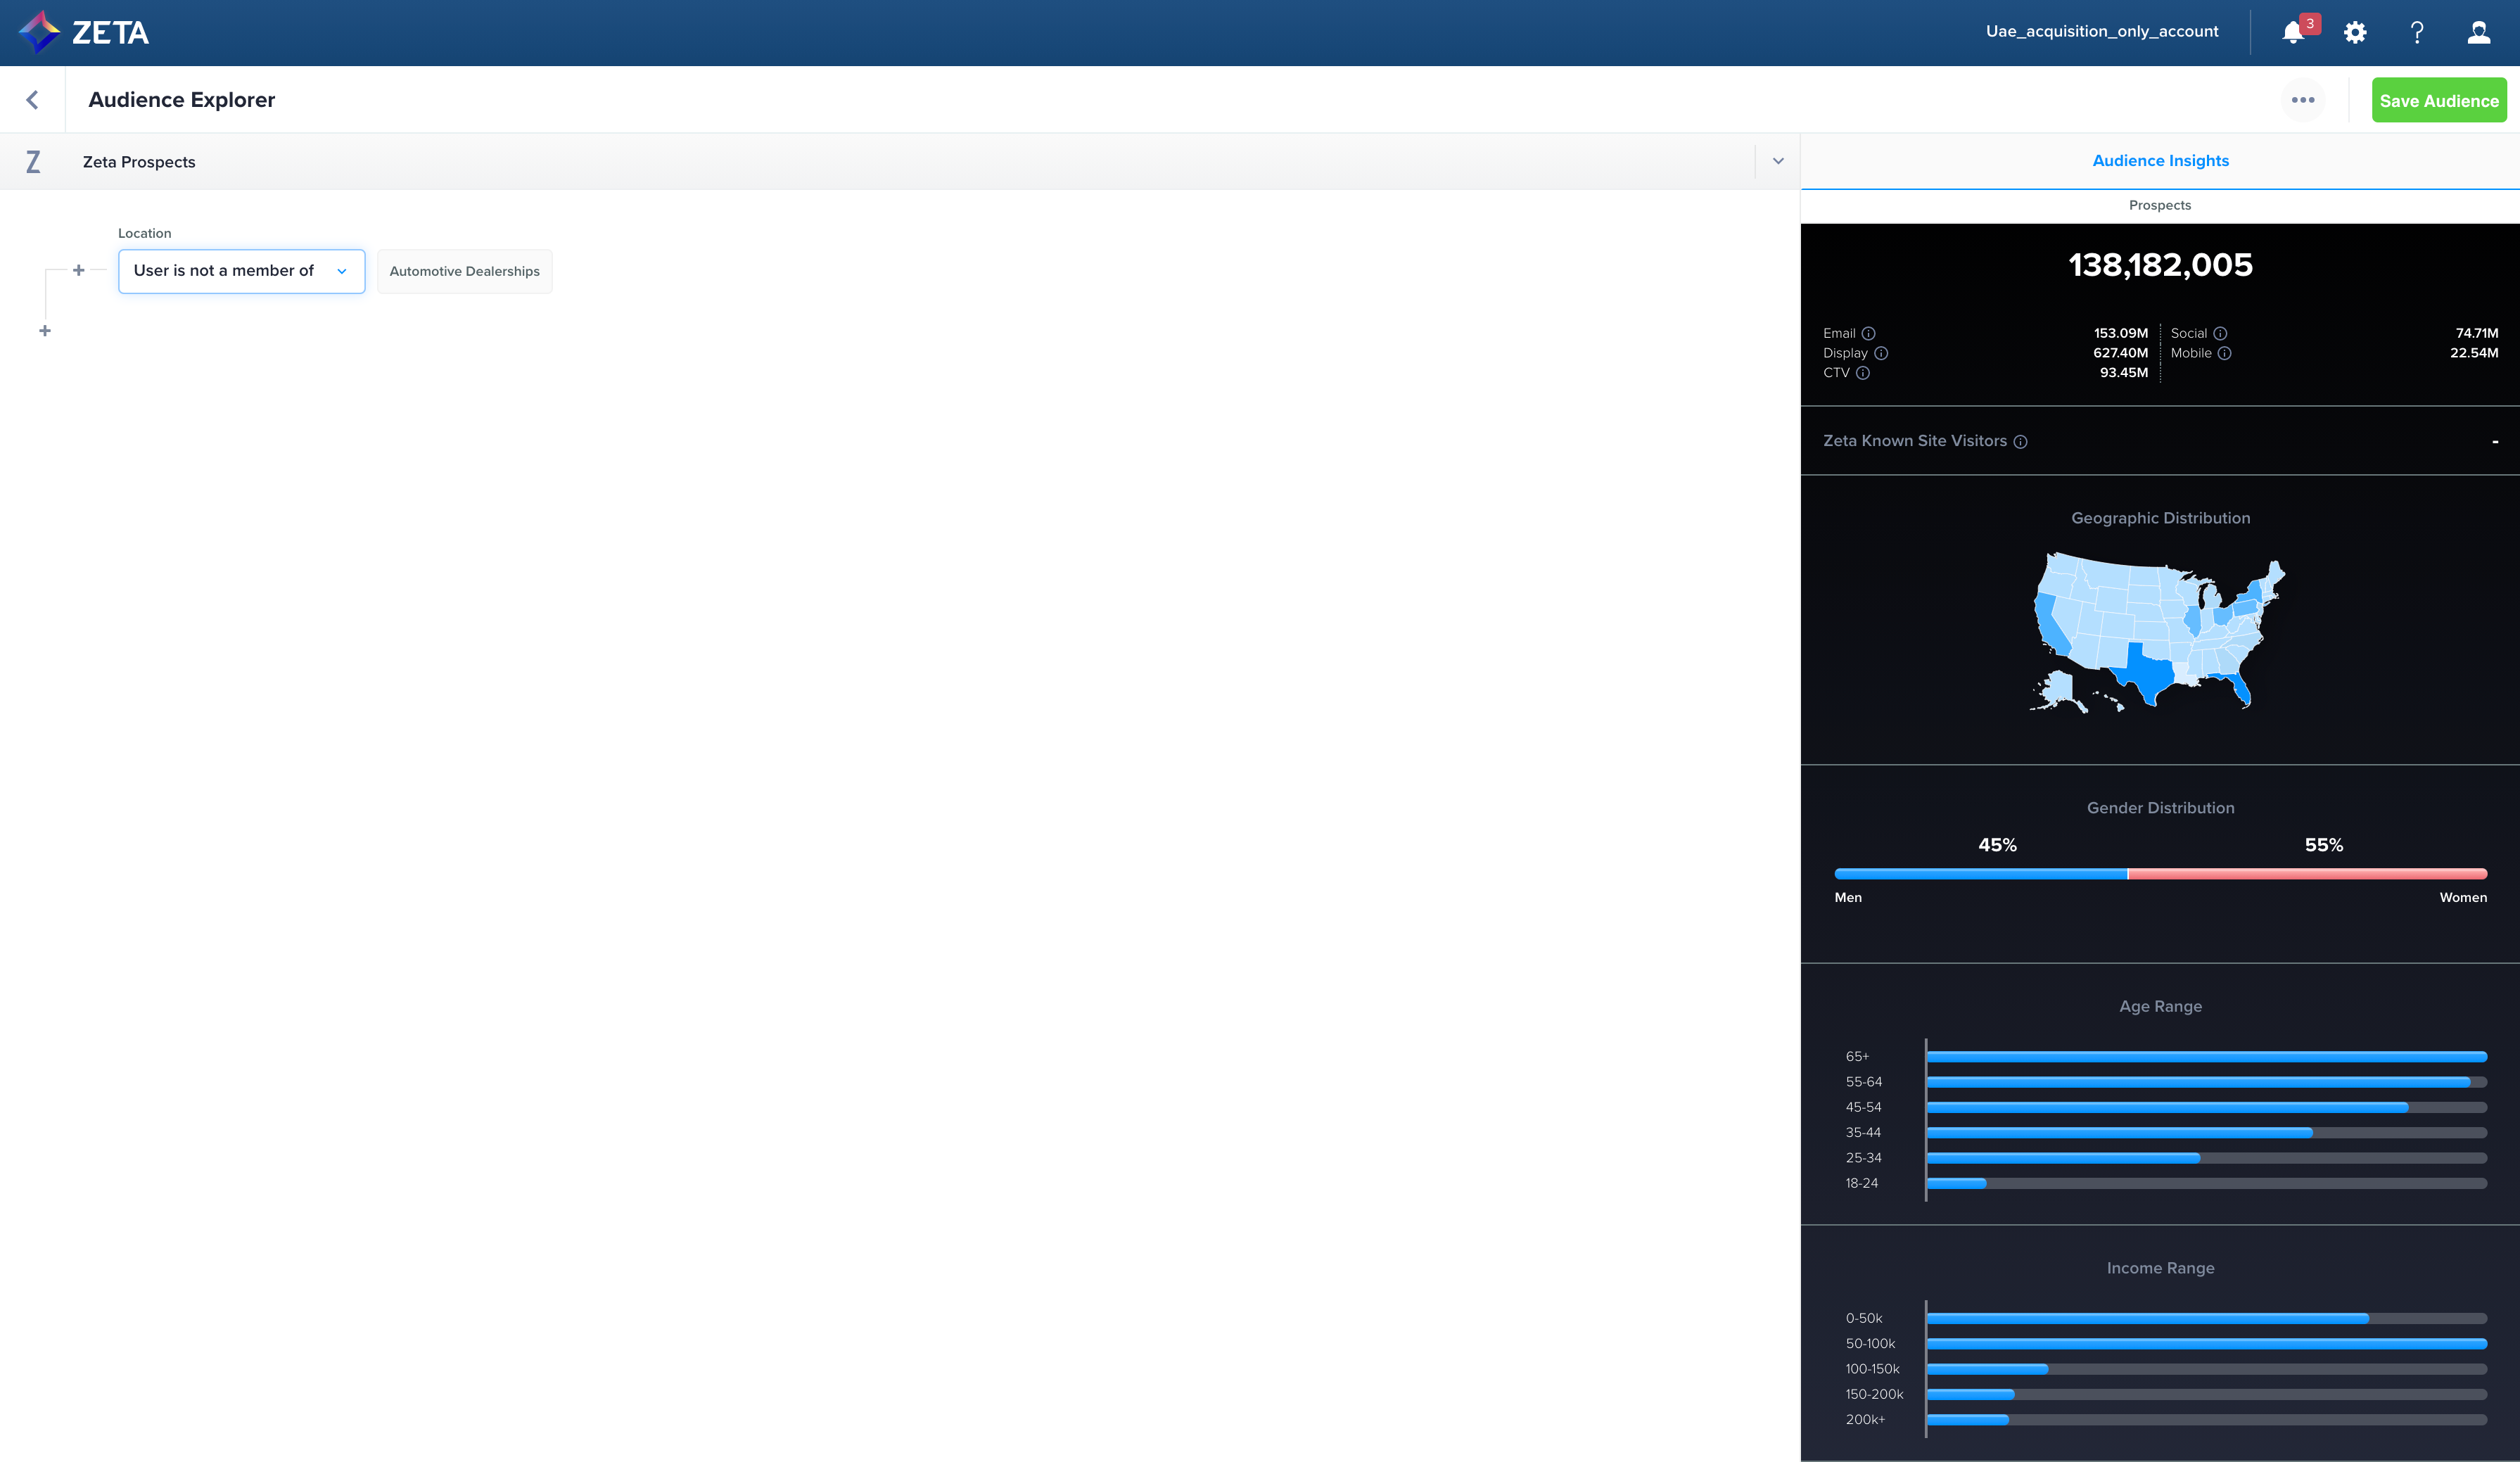Open the notifications bell
The image size is (2520, 1462).
(2293, 33)
